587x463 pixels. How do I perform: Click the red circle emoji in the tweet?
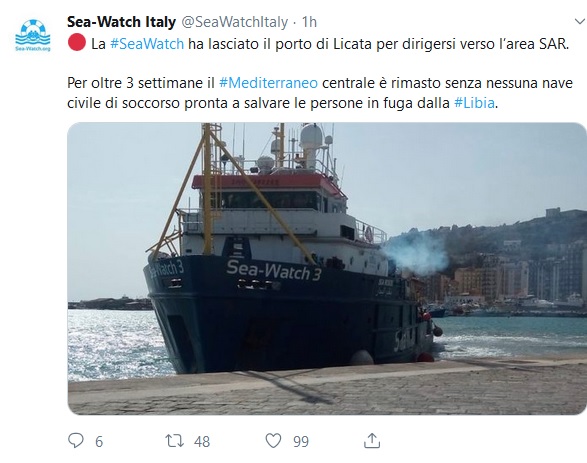point(77,42)
